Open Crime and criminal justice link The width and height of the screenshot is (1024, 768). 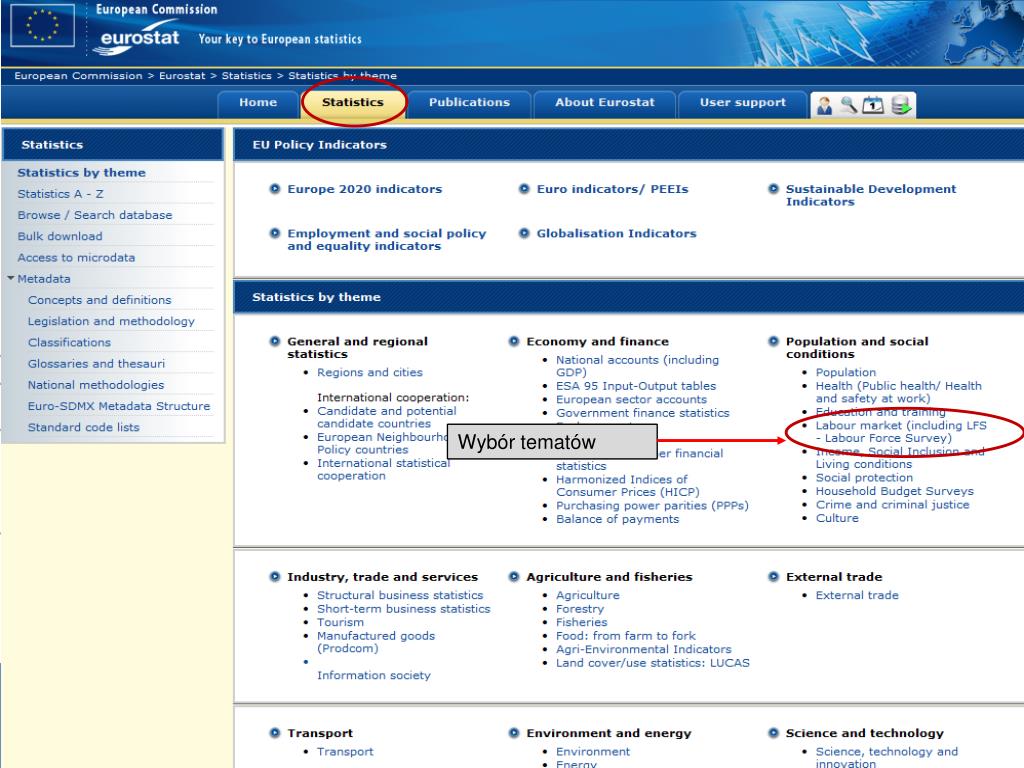click(892, 505)
